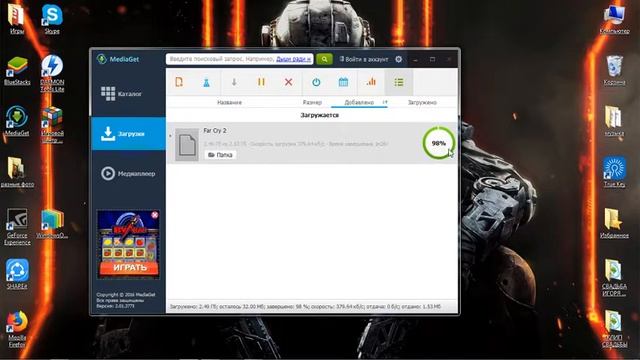Open settings via the gear icon
Screen dimensions: 640x360
click(399, 59)
